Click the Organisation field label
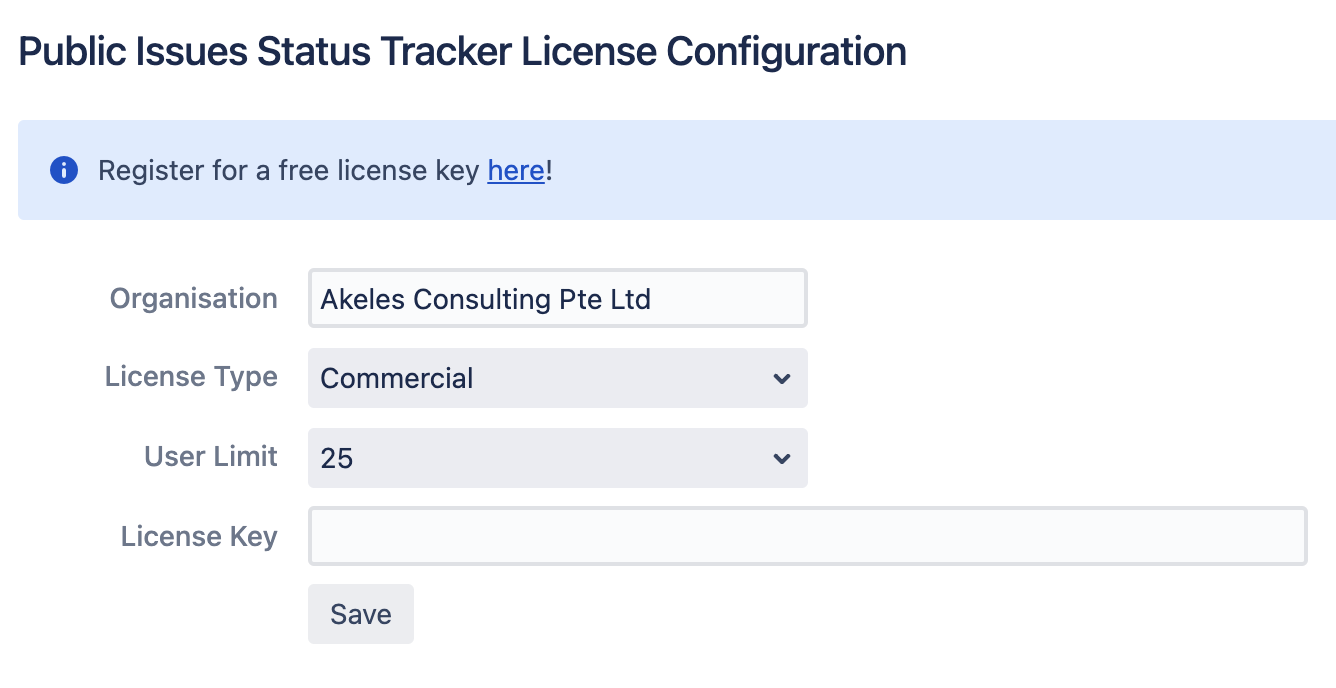 tap(193, 298)
